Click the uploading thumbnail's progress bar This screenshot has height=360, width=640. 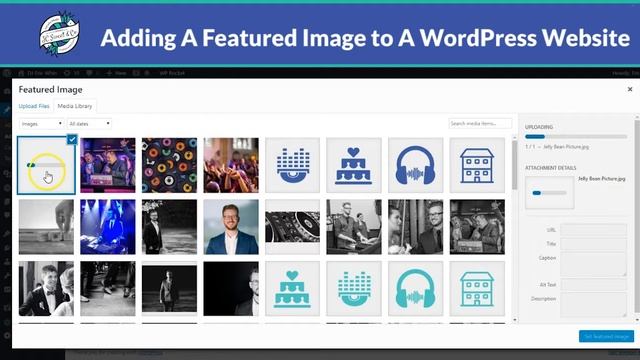click(46, 165)
